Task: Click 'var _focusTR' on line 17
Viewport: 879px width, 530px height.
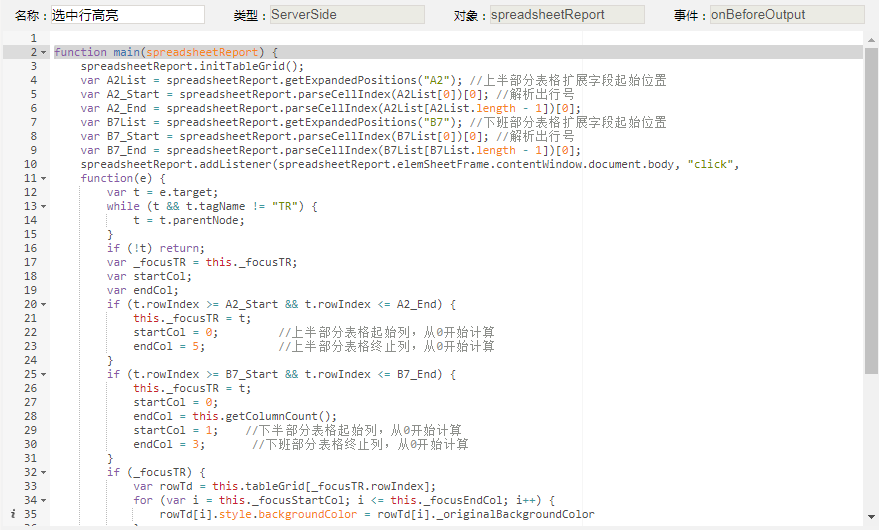Action: pyautogui.click(x=146, y=262)
